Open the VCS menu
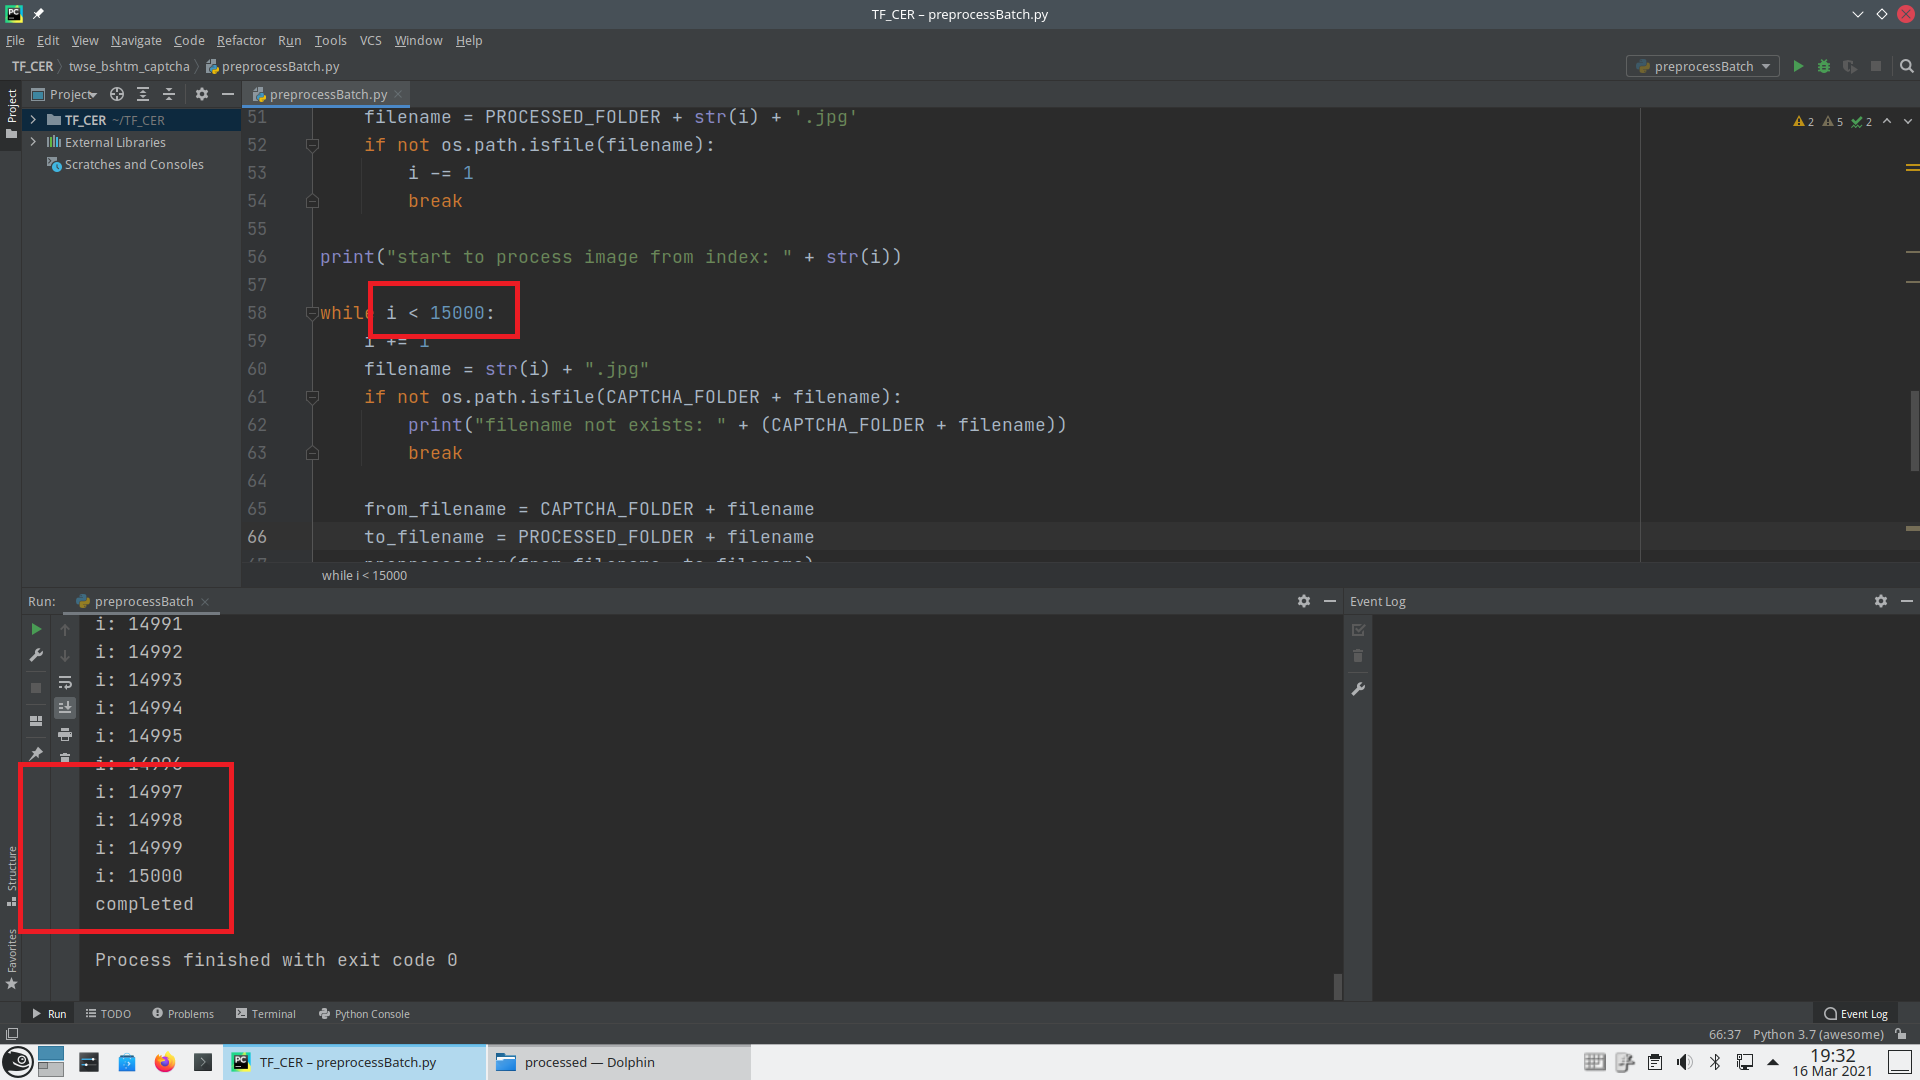The width and height of the screenshot is (1920, 1080). click(370, 40)
